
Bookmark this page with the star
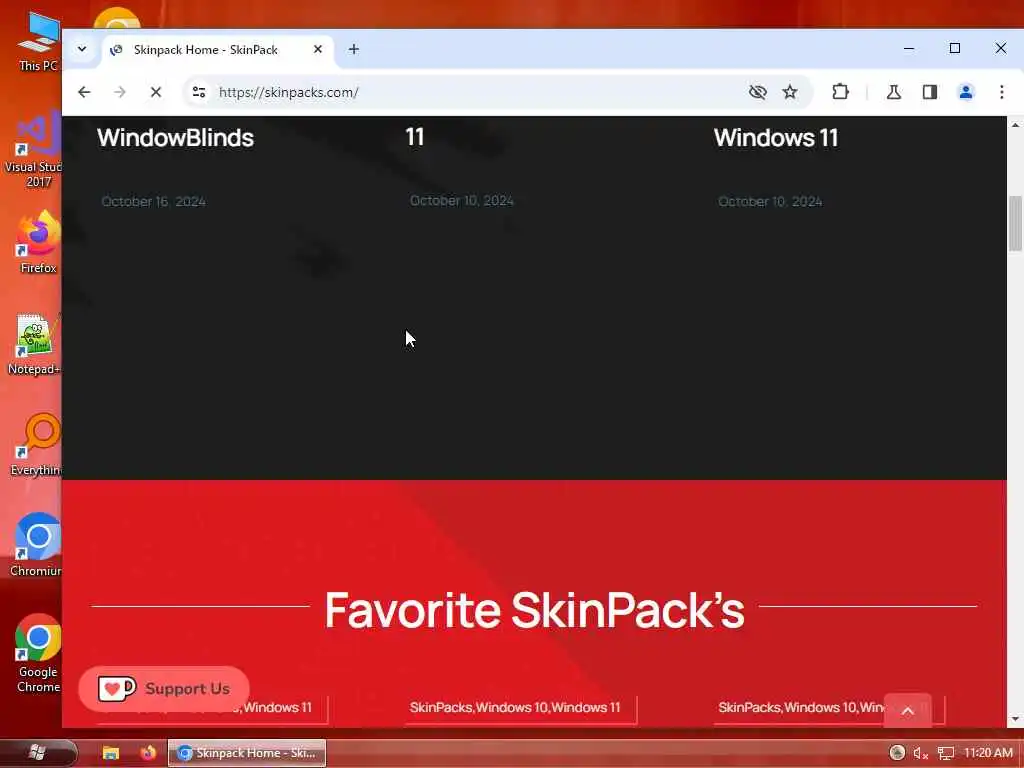(790, 92)
